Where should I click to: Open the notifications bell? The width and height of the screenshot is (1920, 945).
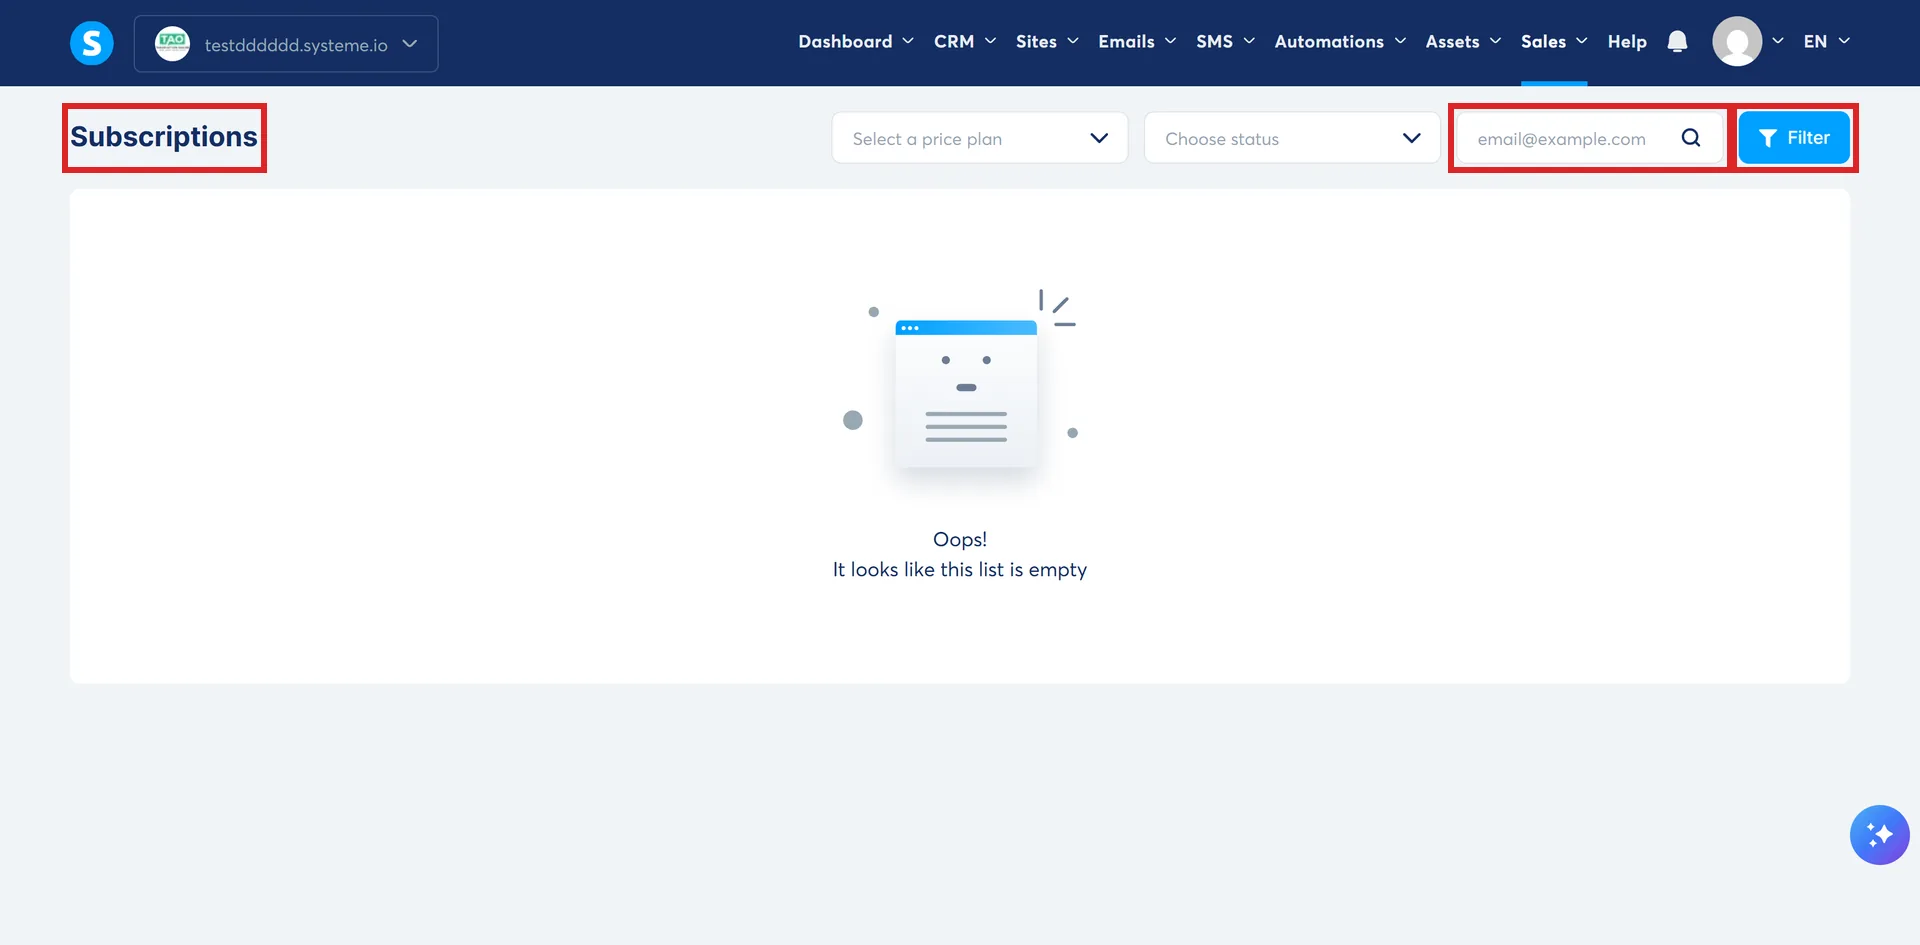pyautogui.click(x=1677, y=41)
